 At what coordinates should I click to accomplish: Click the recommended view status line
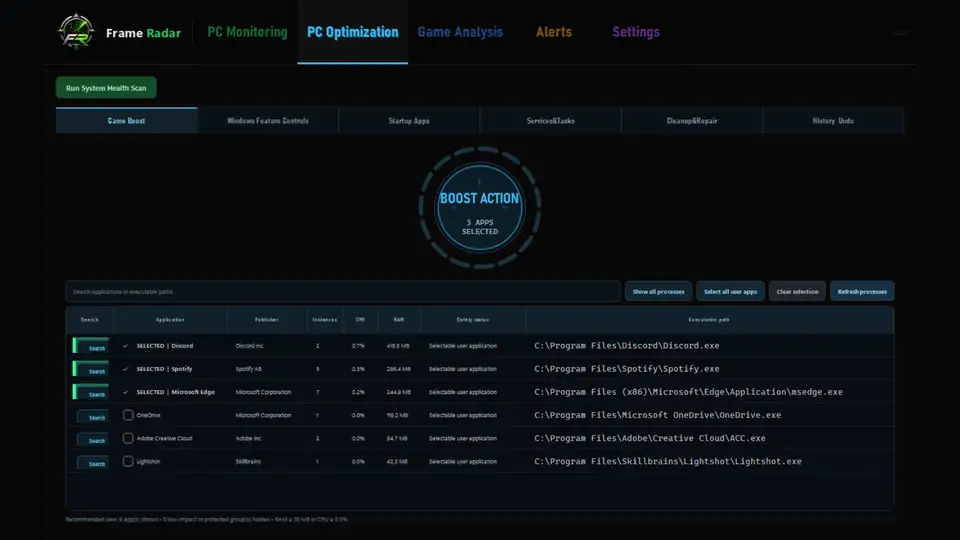(206, 519)
